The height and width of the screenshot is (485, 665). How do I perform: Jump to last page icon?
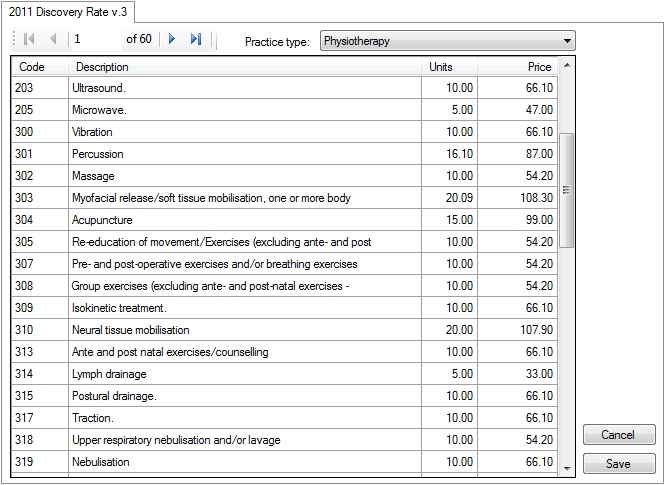click(195, 40)
